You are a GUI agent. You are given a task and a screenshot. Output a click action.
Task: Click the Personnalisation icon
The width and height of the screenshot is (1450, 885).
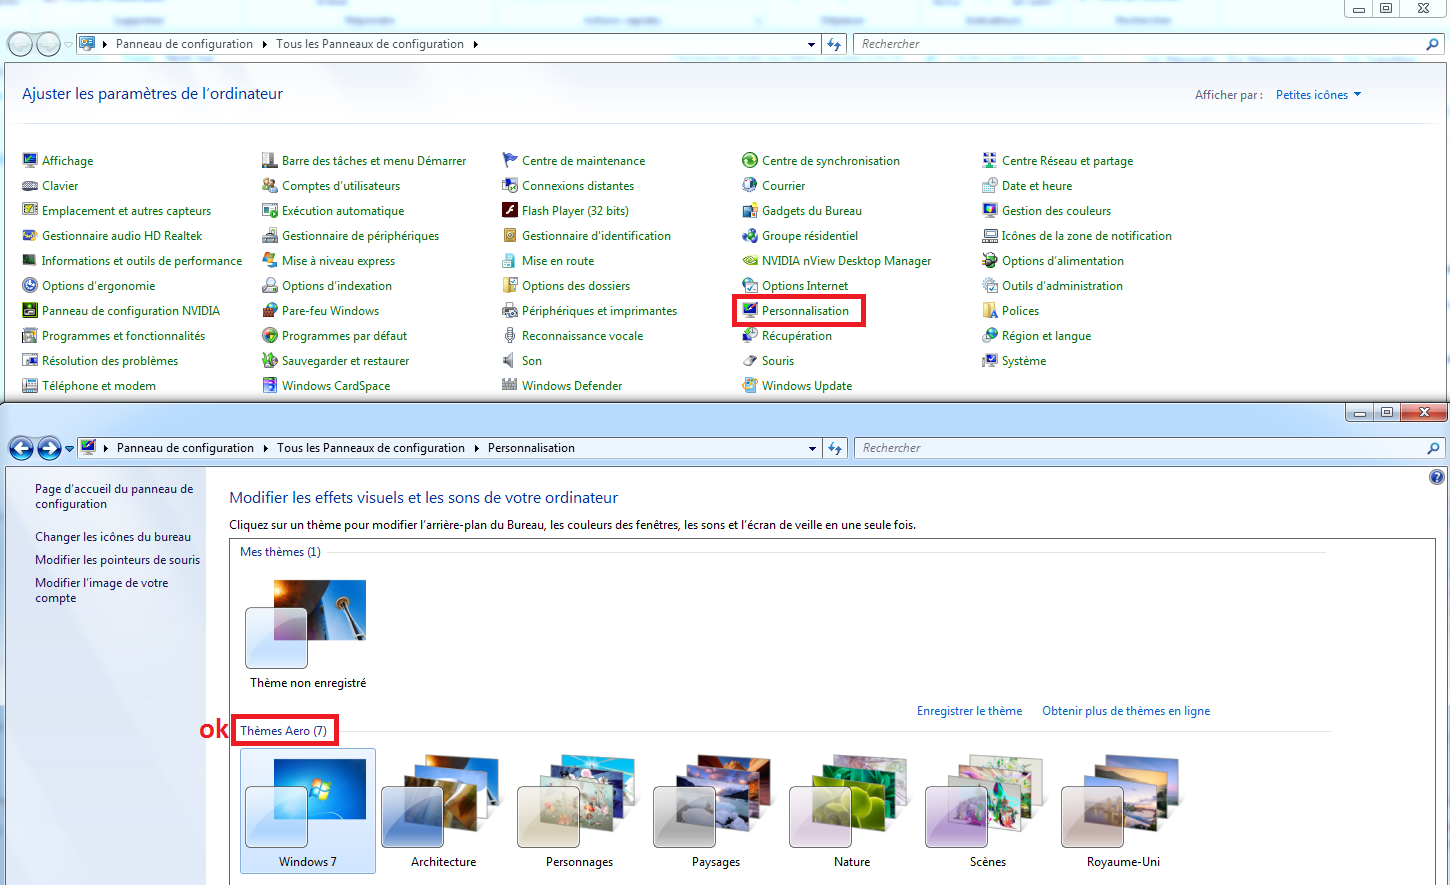coord(750,310)
